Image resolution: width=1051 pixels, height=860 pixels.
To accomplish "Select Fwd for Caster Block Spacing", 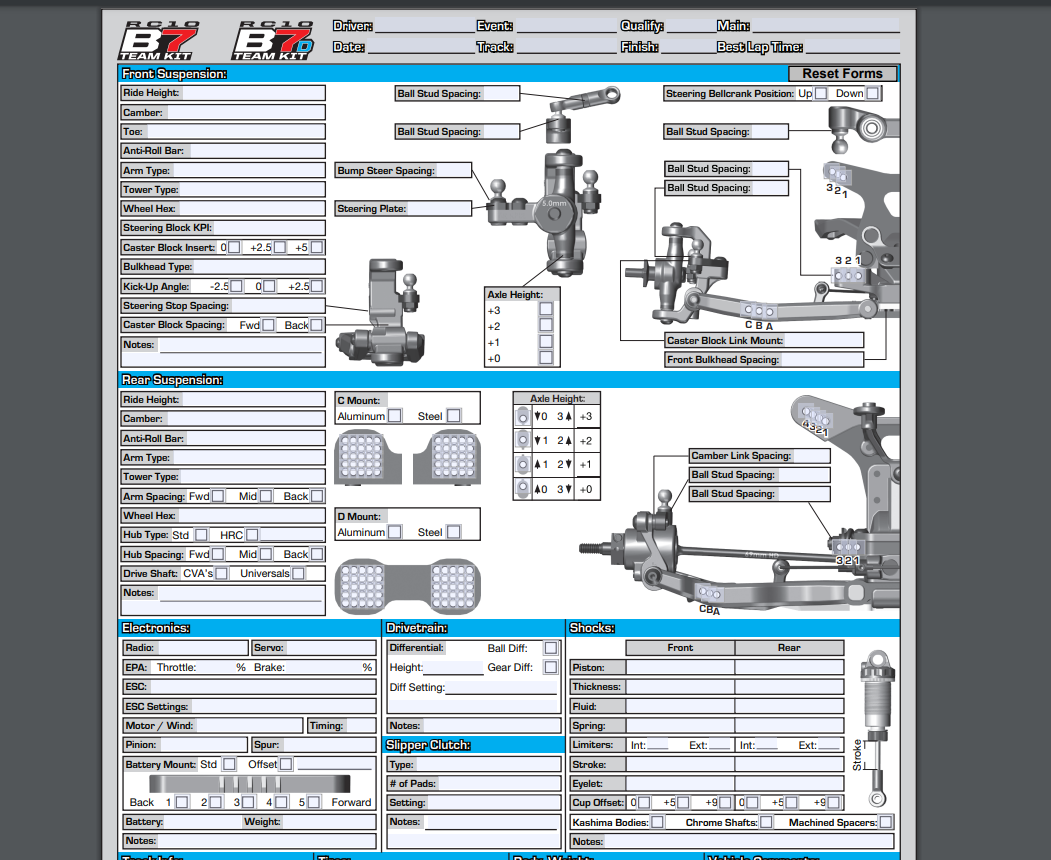I will point(269,325).
